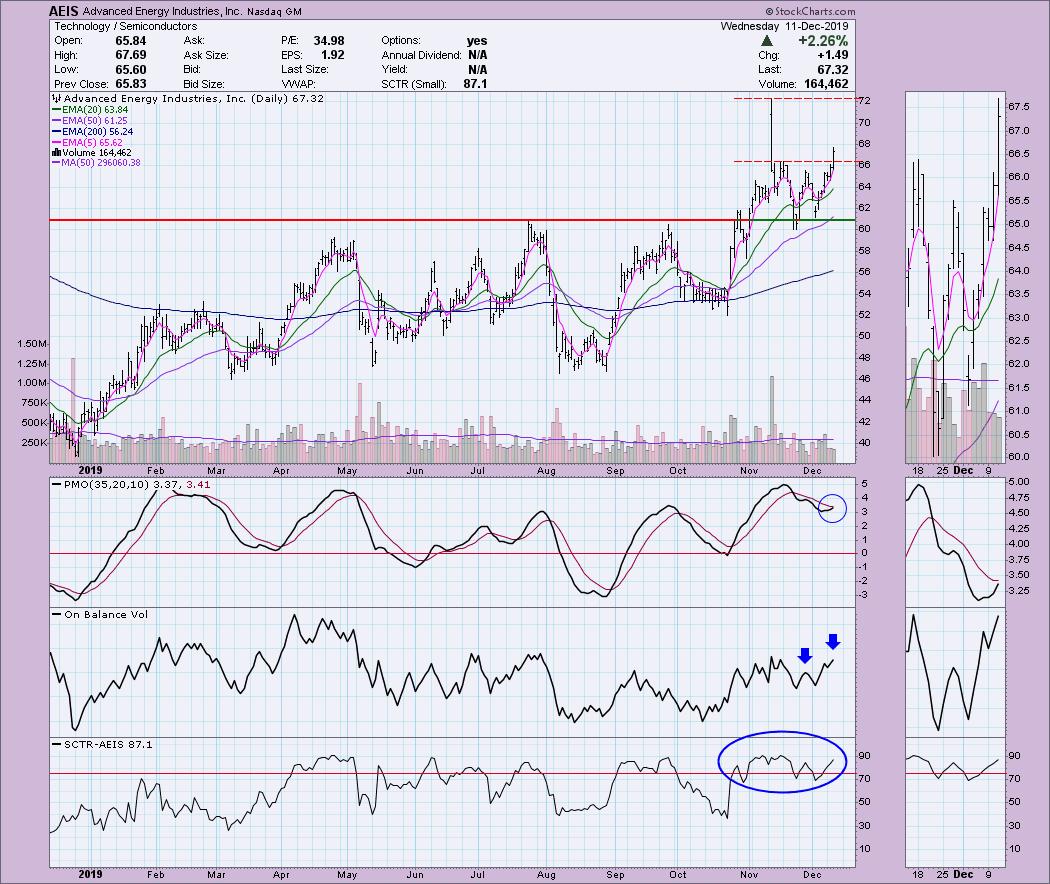
Task: Select the Open value 65.84
Action: coord(131,41)
